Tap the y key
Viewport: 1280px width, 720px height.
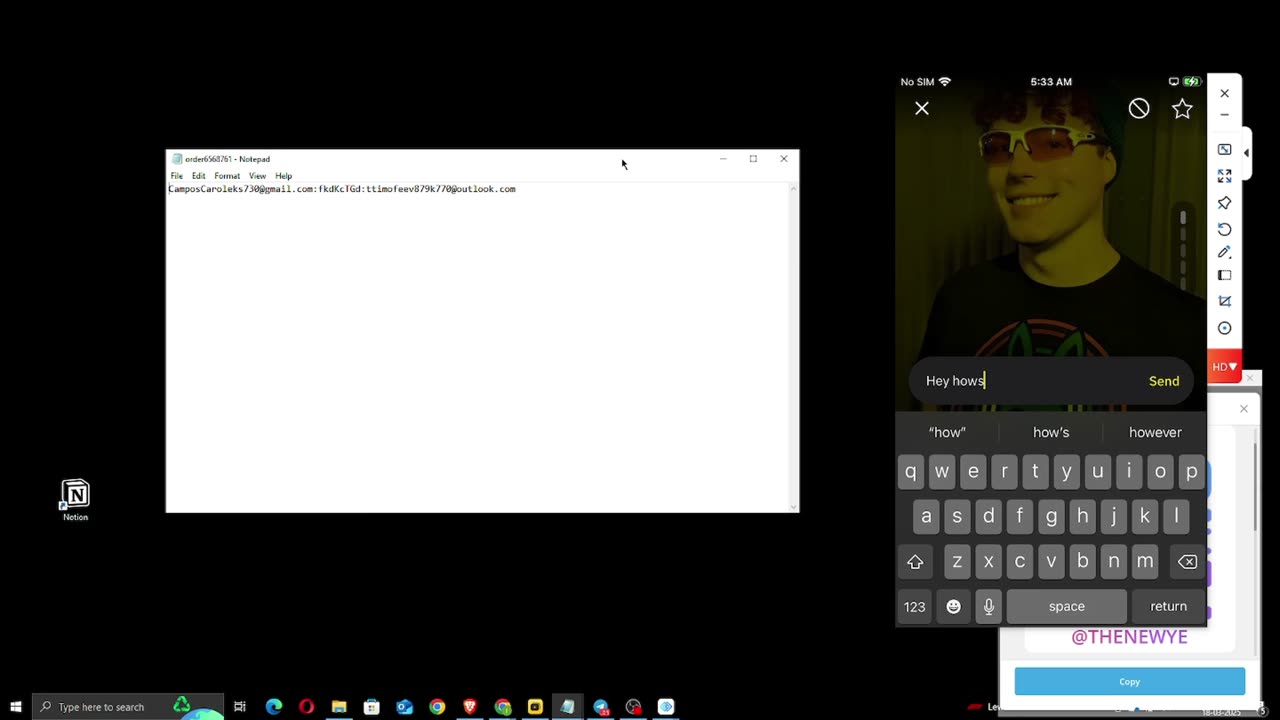pyautogui.click(x=1066, y=472)
